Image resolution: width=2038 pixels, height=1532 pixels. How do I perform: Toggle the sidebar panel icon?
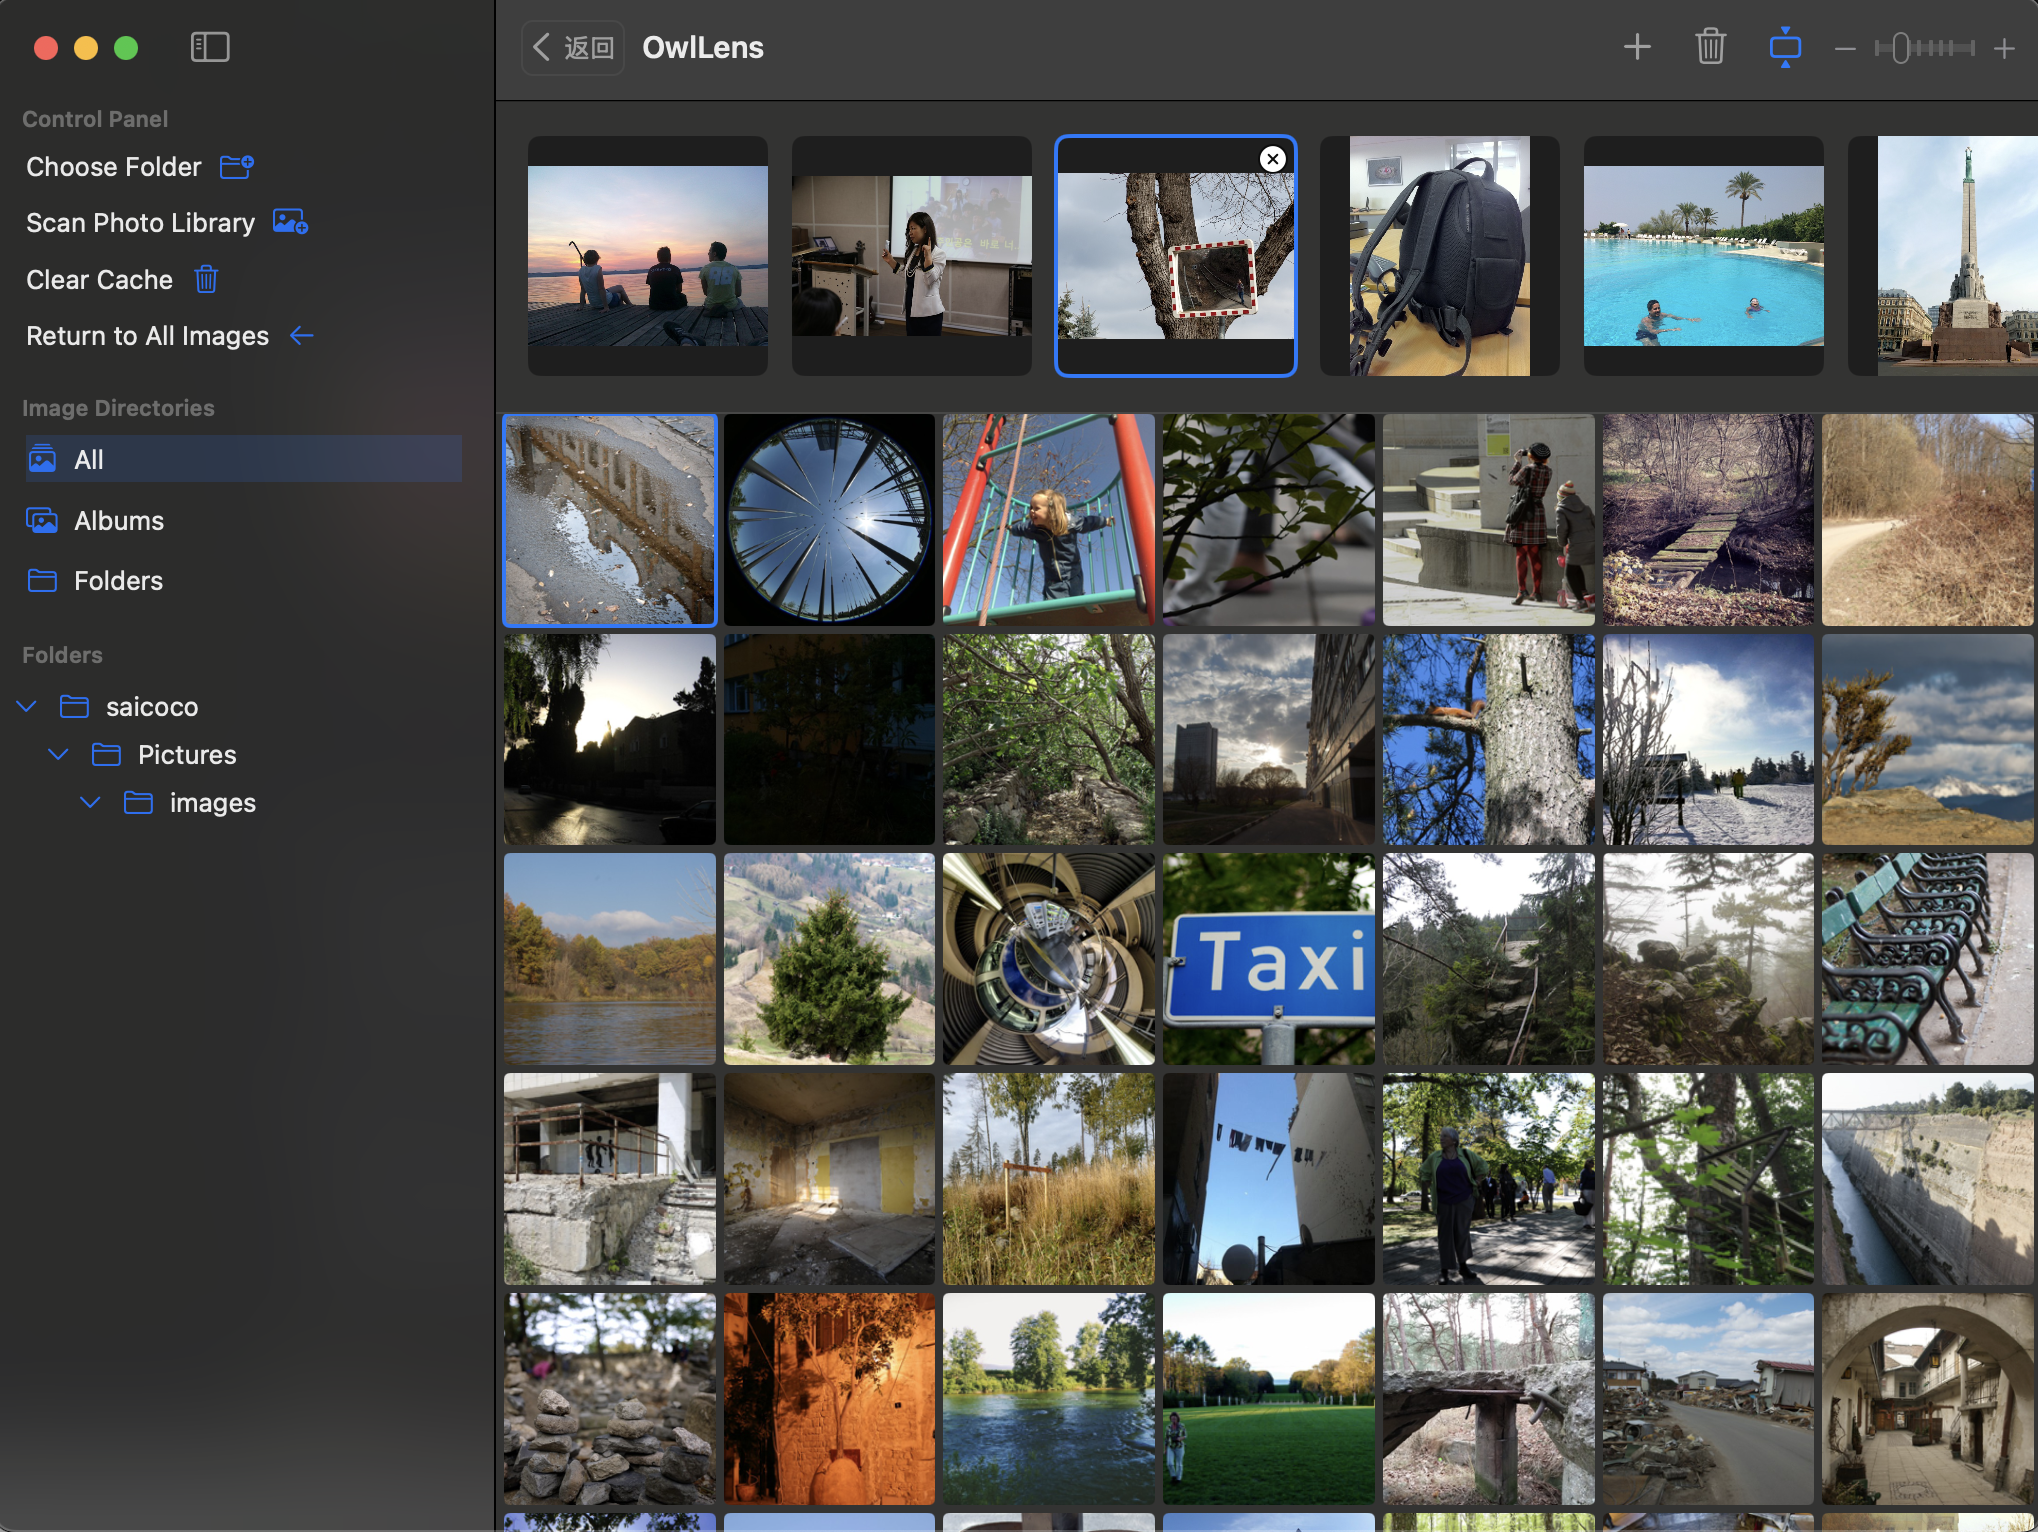210,47
